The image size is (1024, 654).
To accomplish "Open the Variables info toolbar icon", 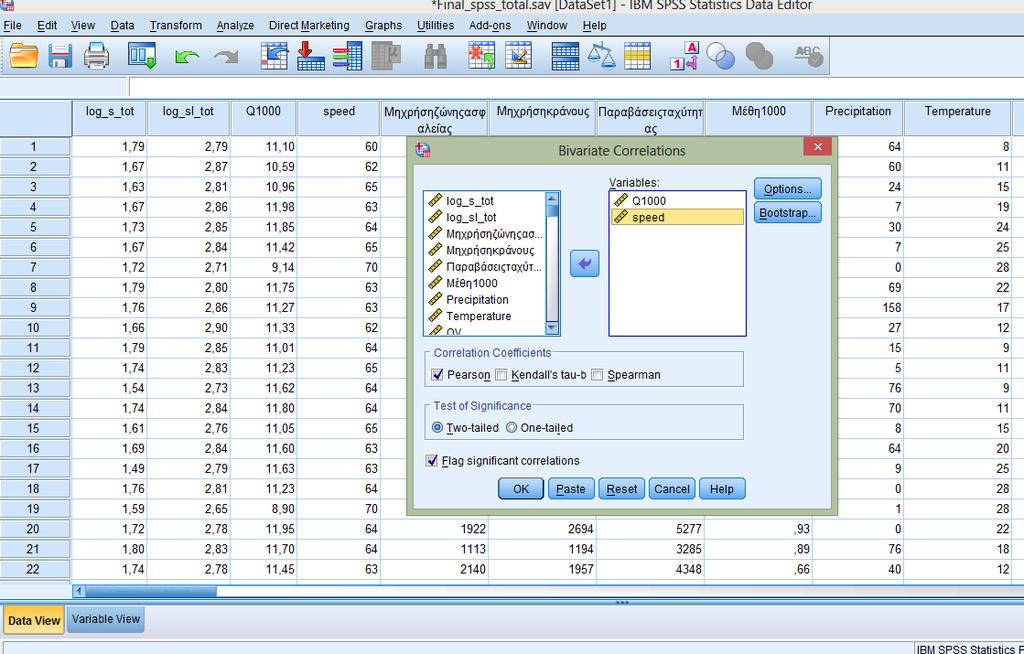I will coord(347,56).
